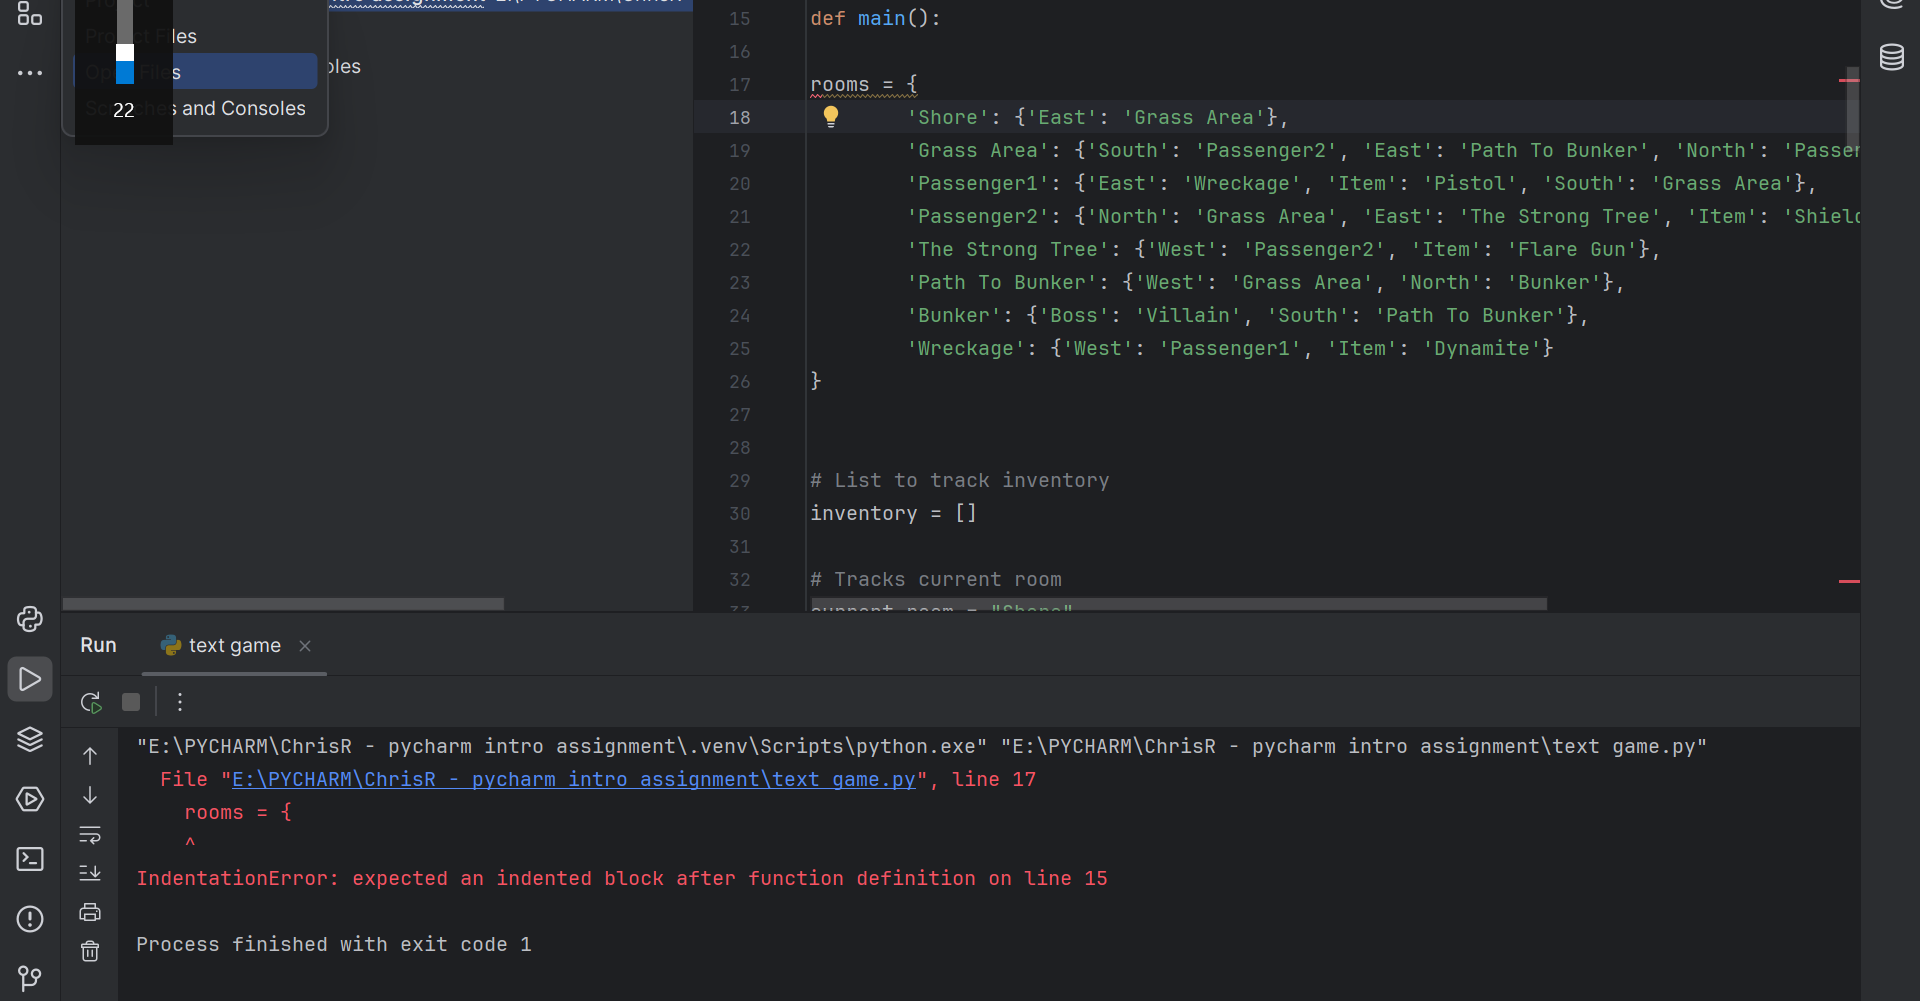The height and width of the screenshot is (1001, 1920).
Task: Close the text game run tab
Action: tap(305, 646)
